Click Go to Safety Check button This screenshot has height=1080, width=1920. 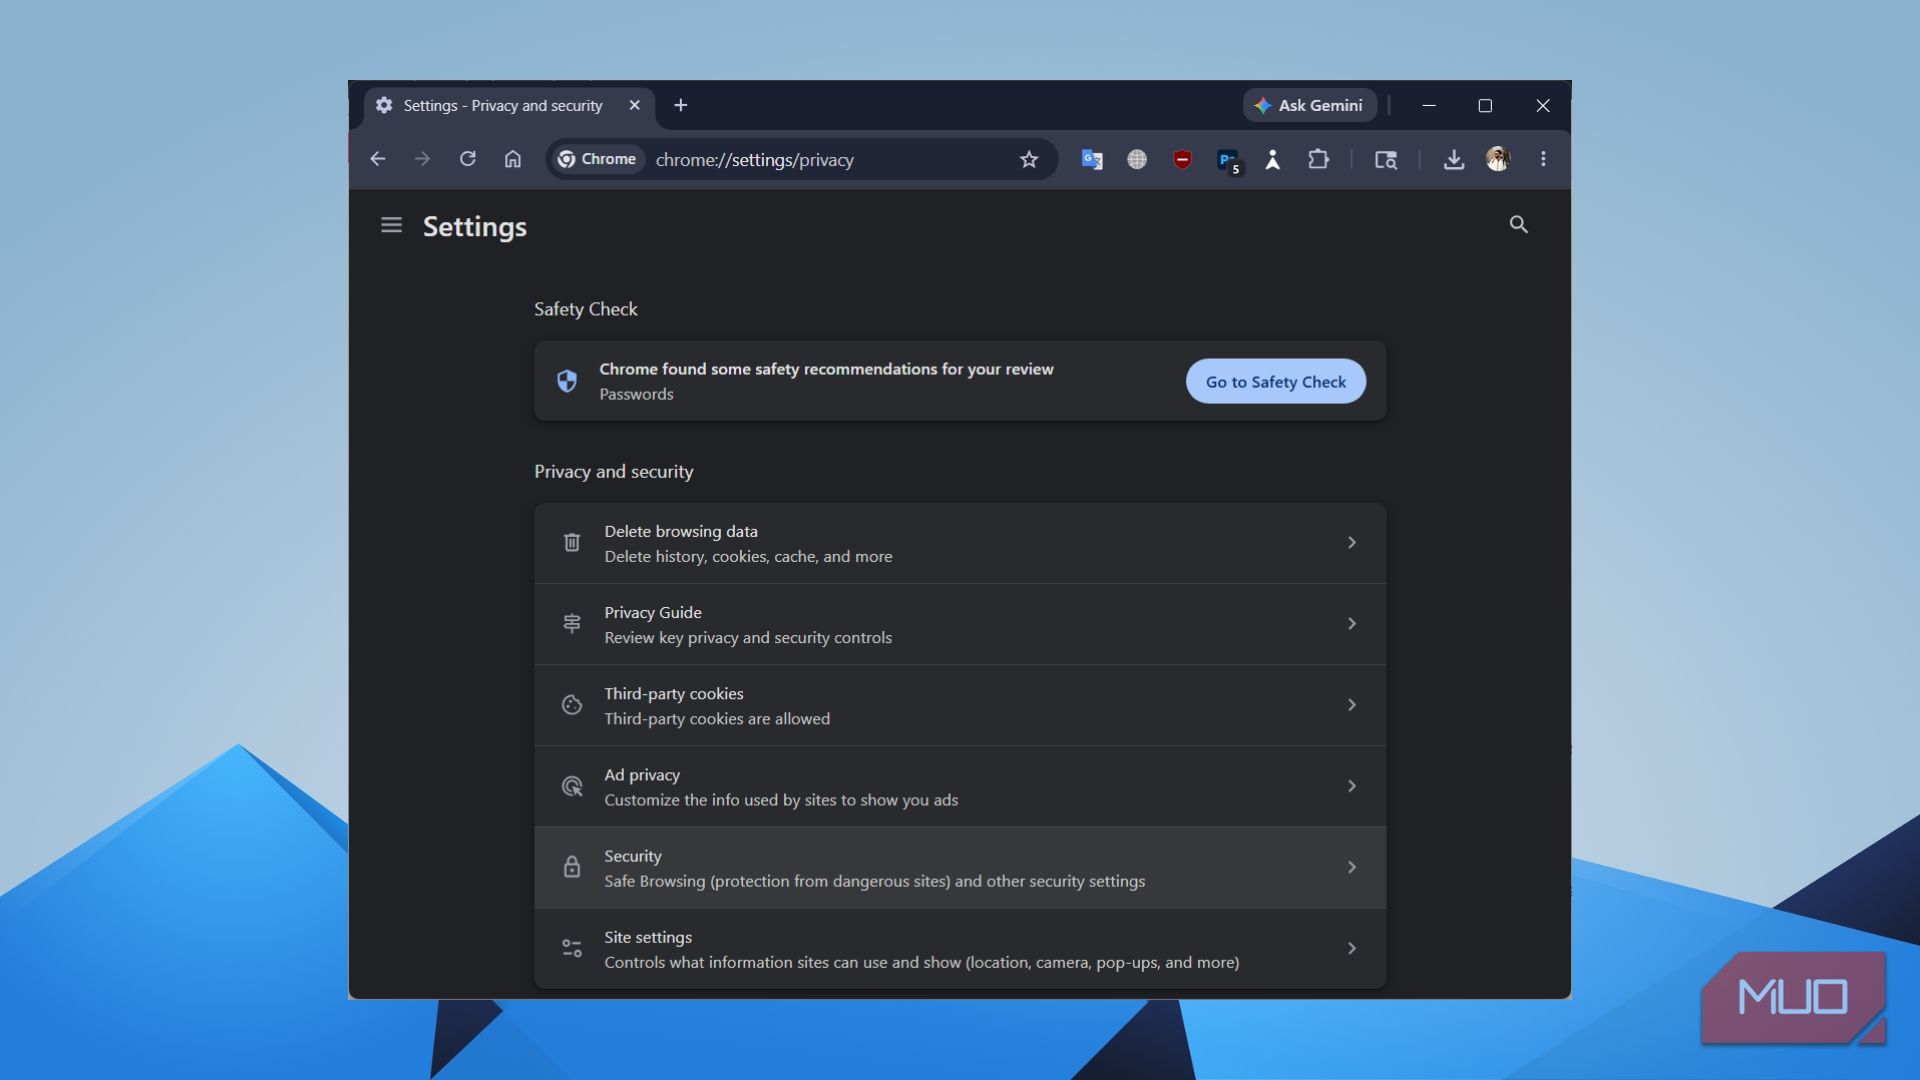[1275, 381]
